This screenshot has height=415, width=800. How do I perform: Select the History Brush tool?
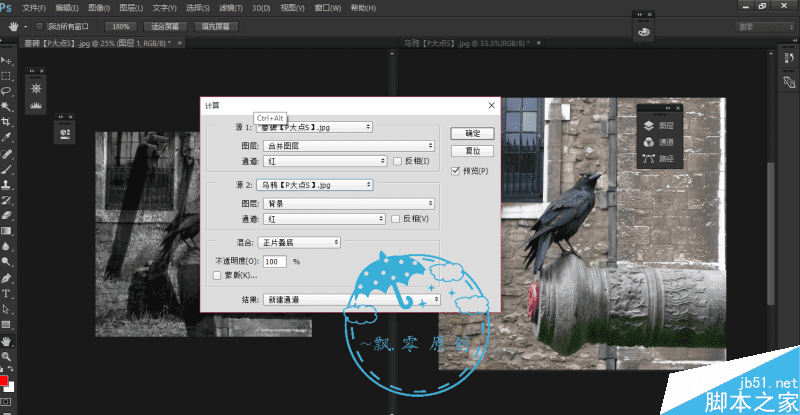tap(6, 200)
